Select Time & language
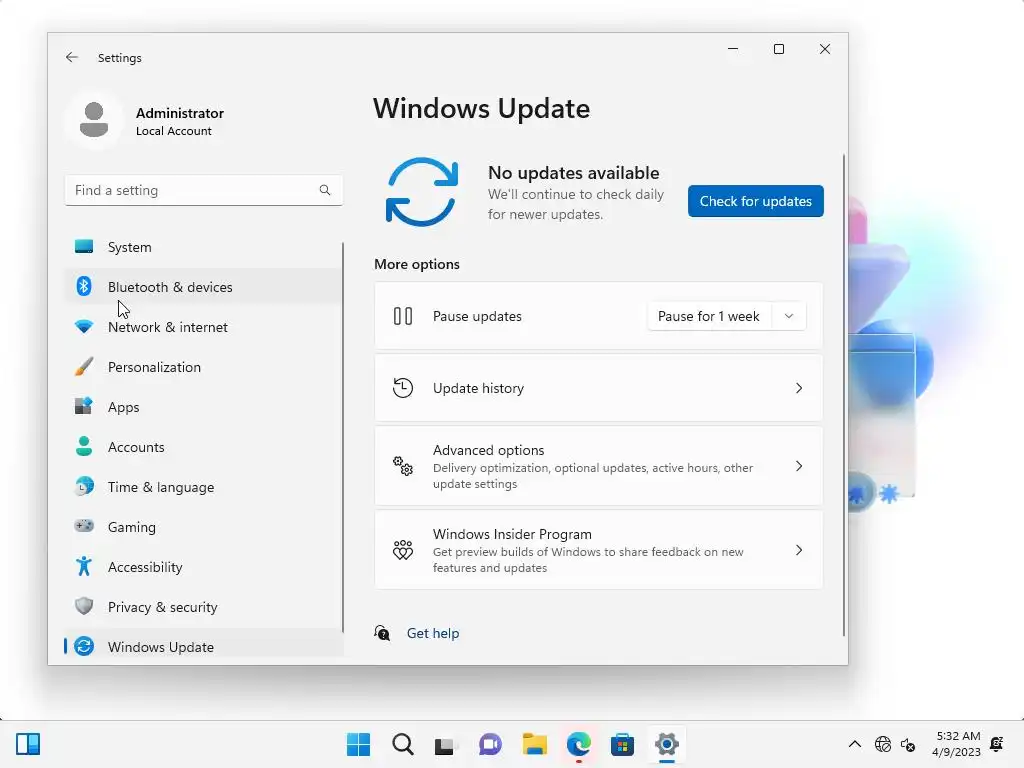The width and height of the screenshot is (1024, 768). click(x=203, y=487)
